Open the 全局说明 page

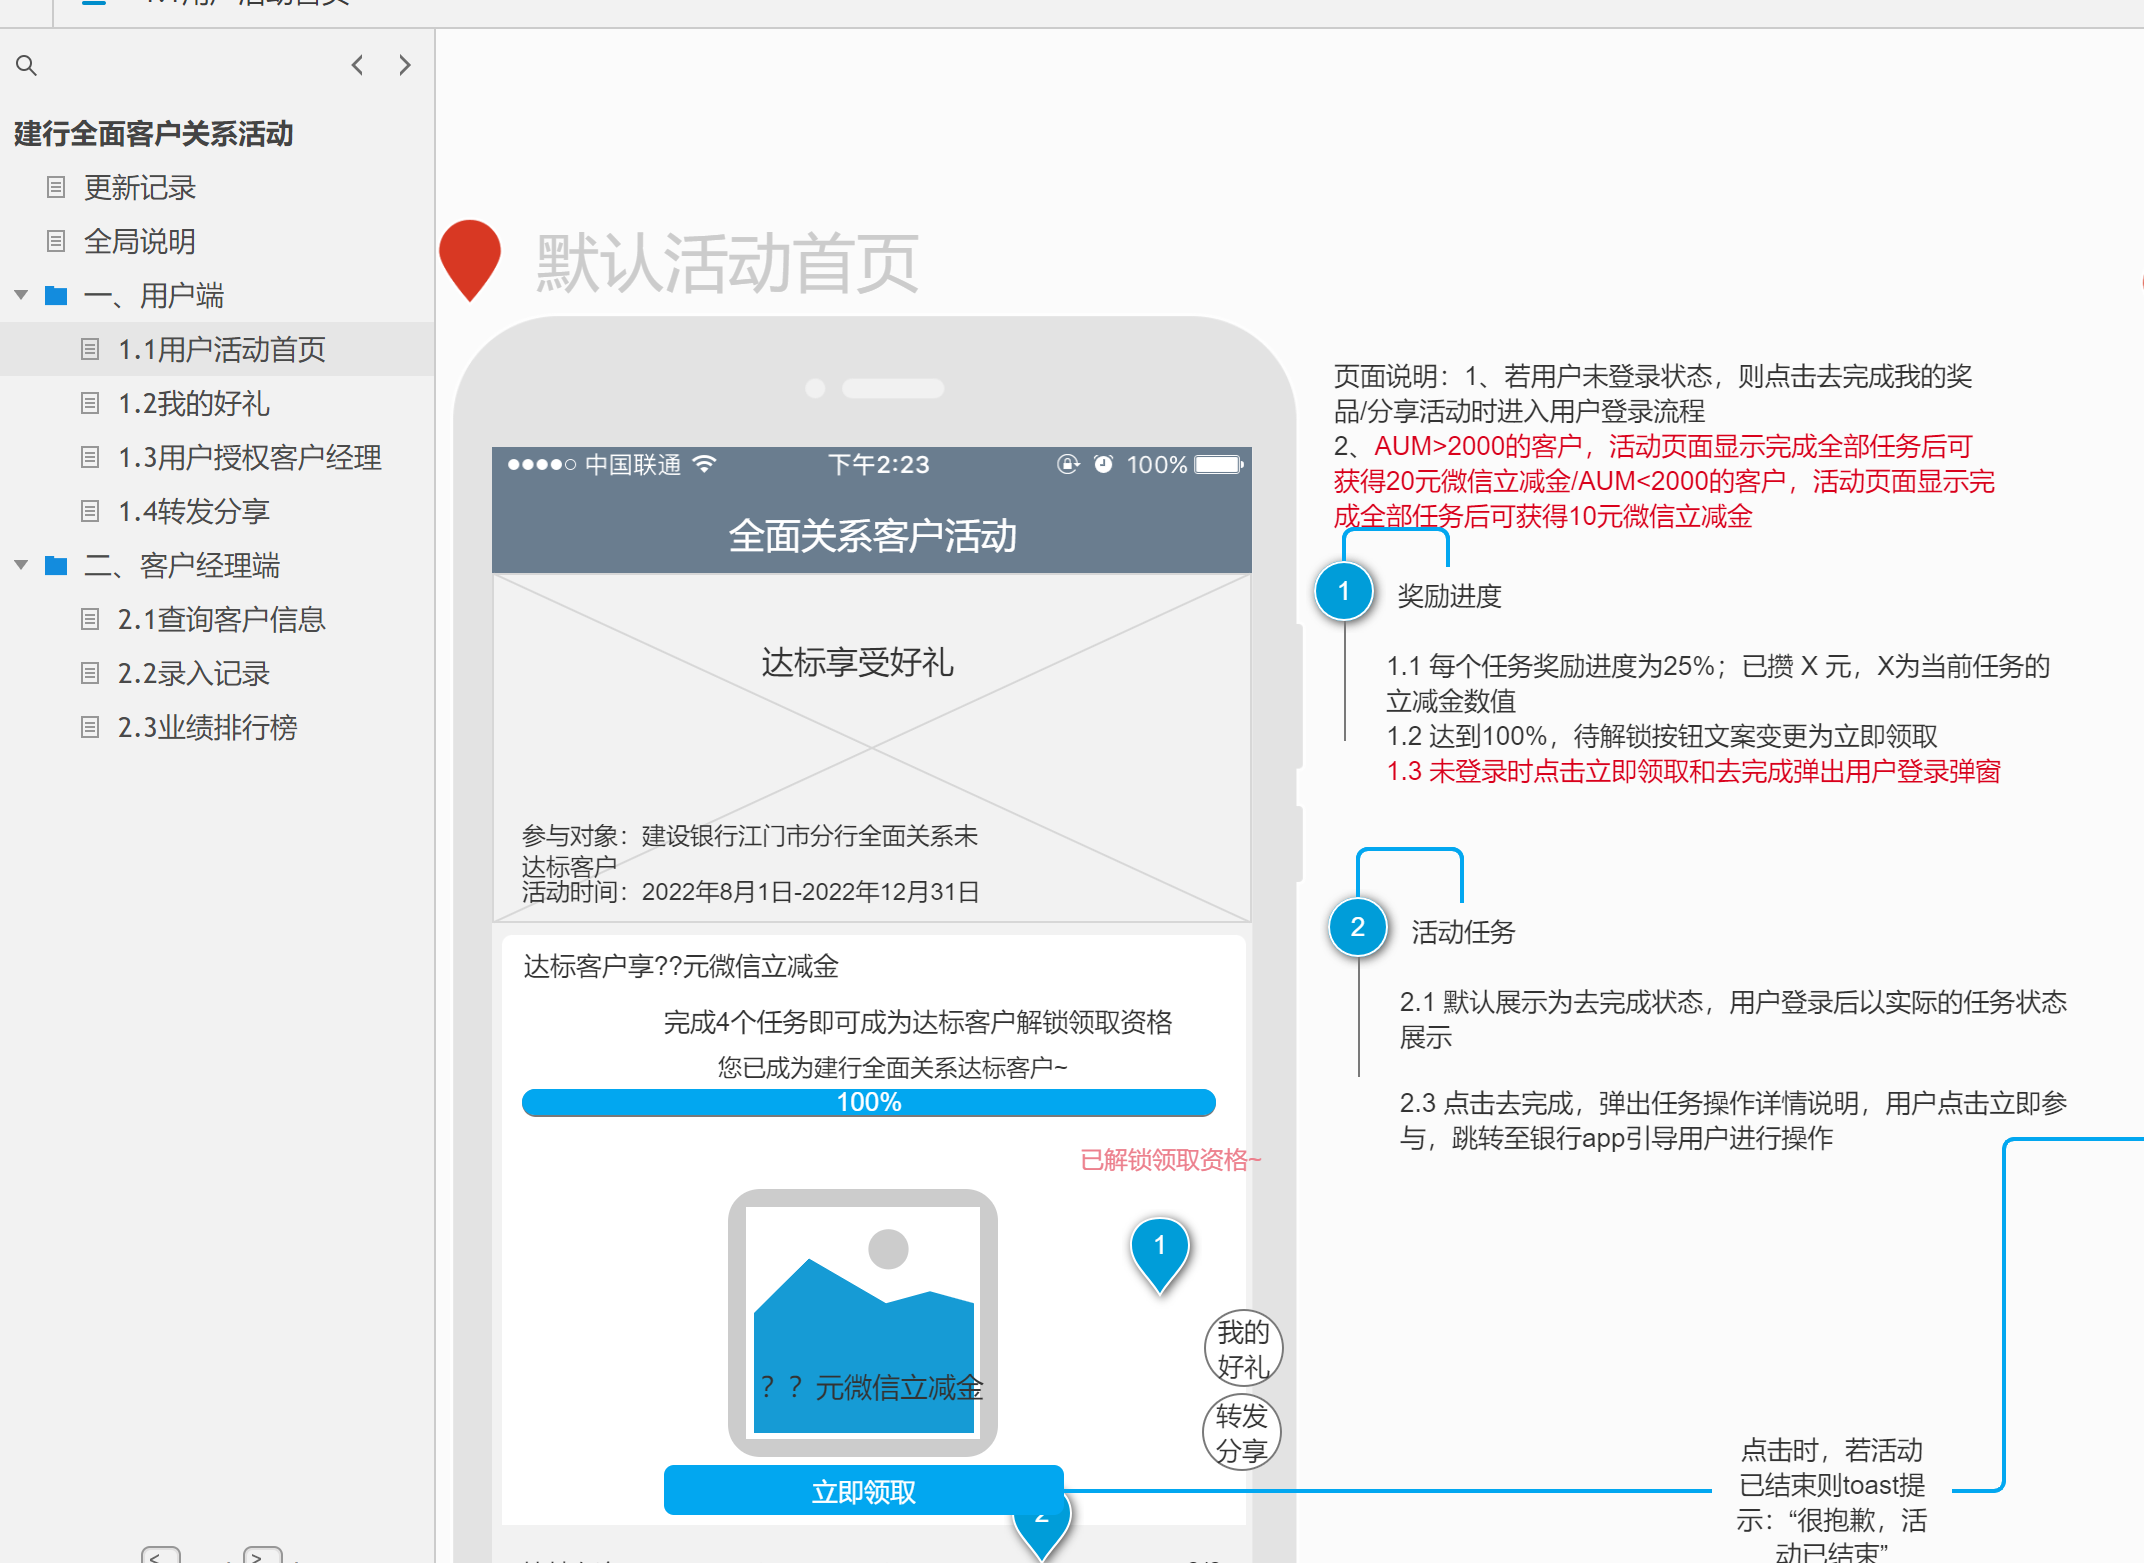pos(139,241)
